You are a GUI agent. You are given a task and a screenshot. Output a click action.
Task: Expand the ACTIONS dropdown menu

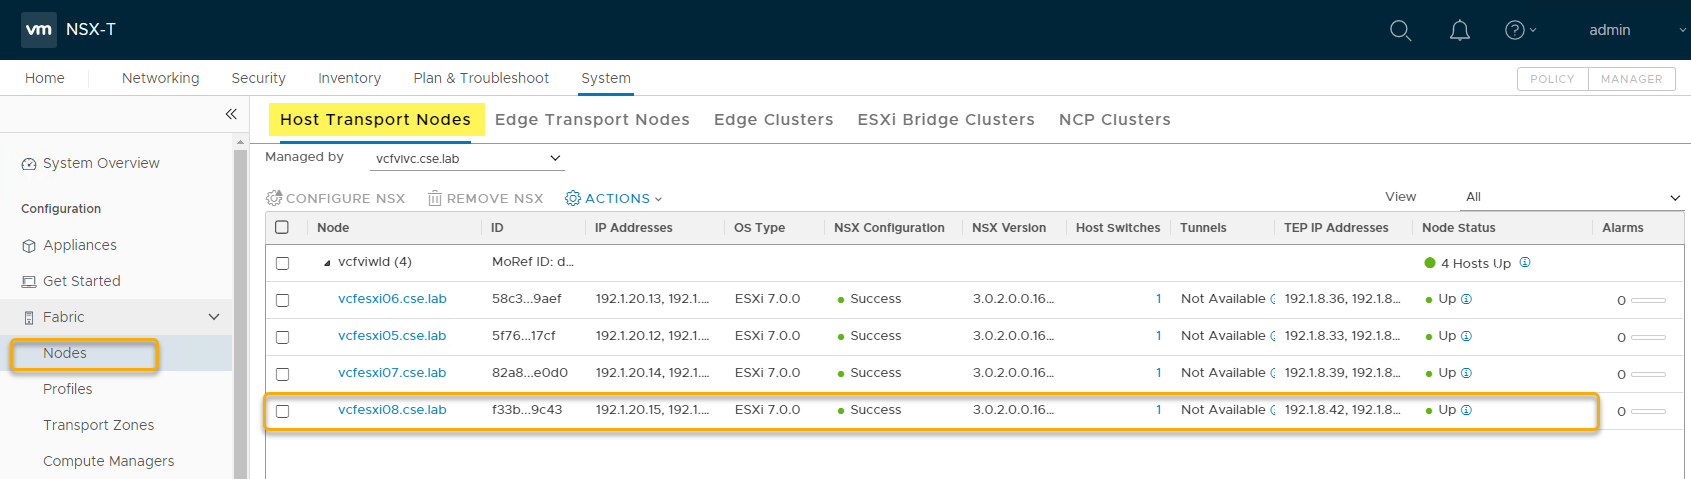coord(614,198)
